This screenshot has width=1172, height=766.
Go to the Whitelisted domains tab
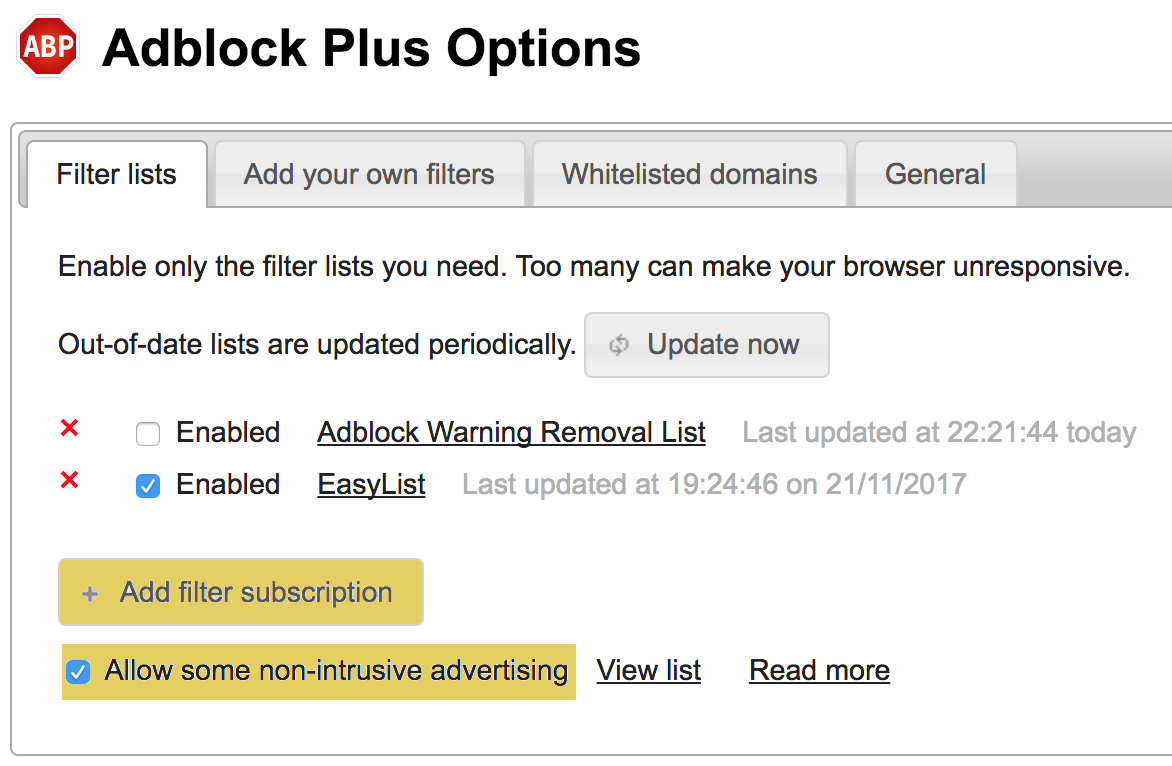click(689, 174)
